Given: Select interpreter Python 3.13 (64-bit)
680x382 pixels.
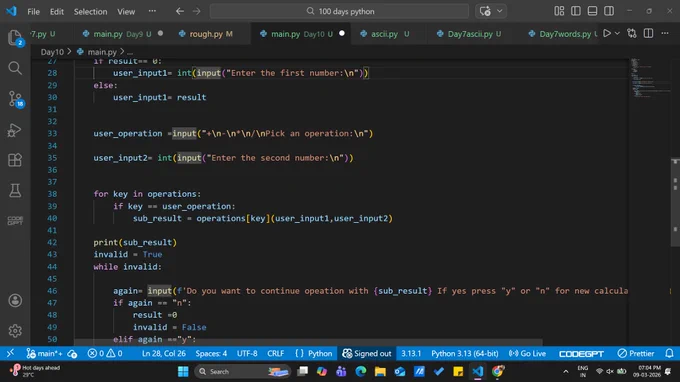Looking at the screenshot, I should click(464, 353).
